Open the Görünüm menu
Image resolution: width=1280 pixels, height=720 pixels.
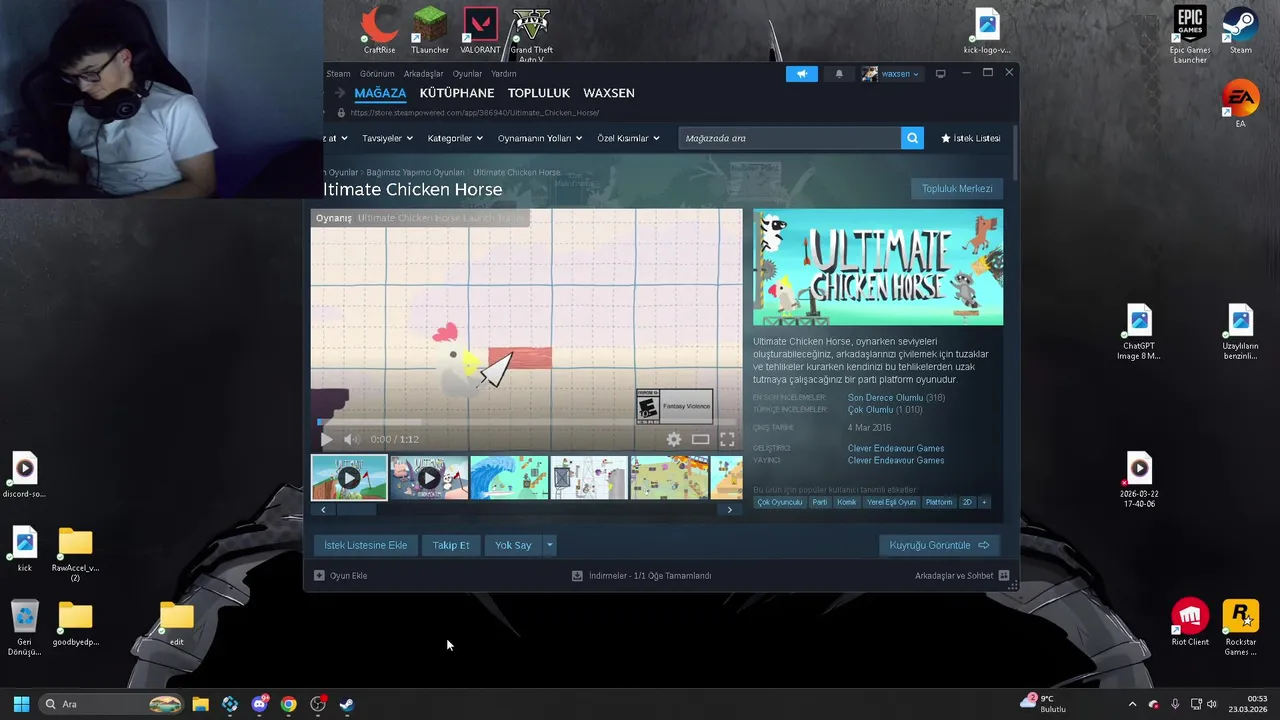tap(377, 74)
